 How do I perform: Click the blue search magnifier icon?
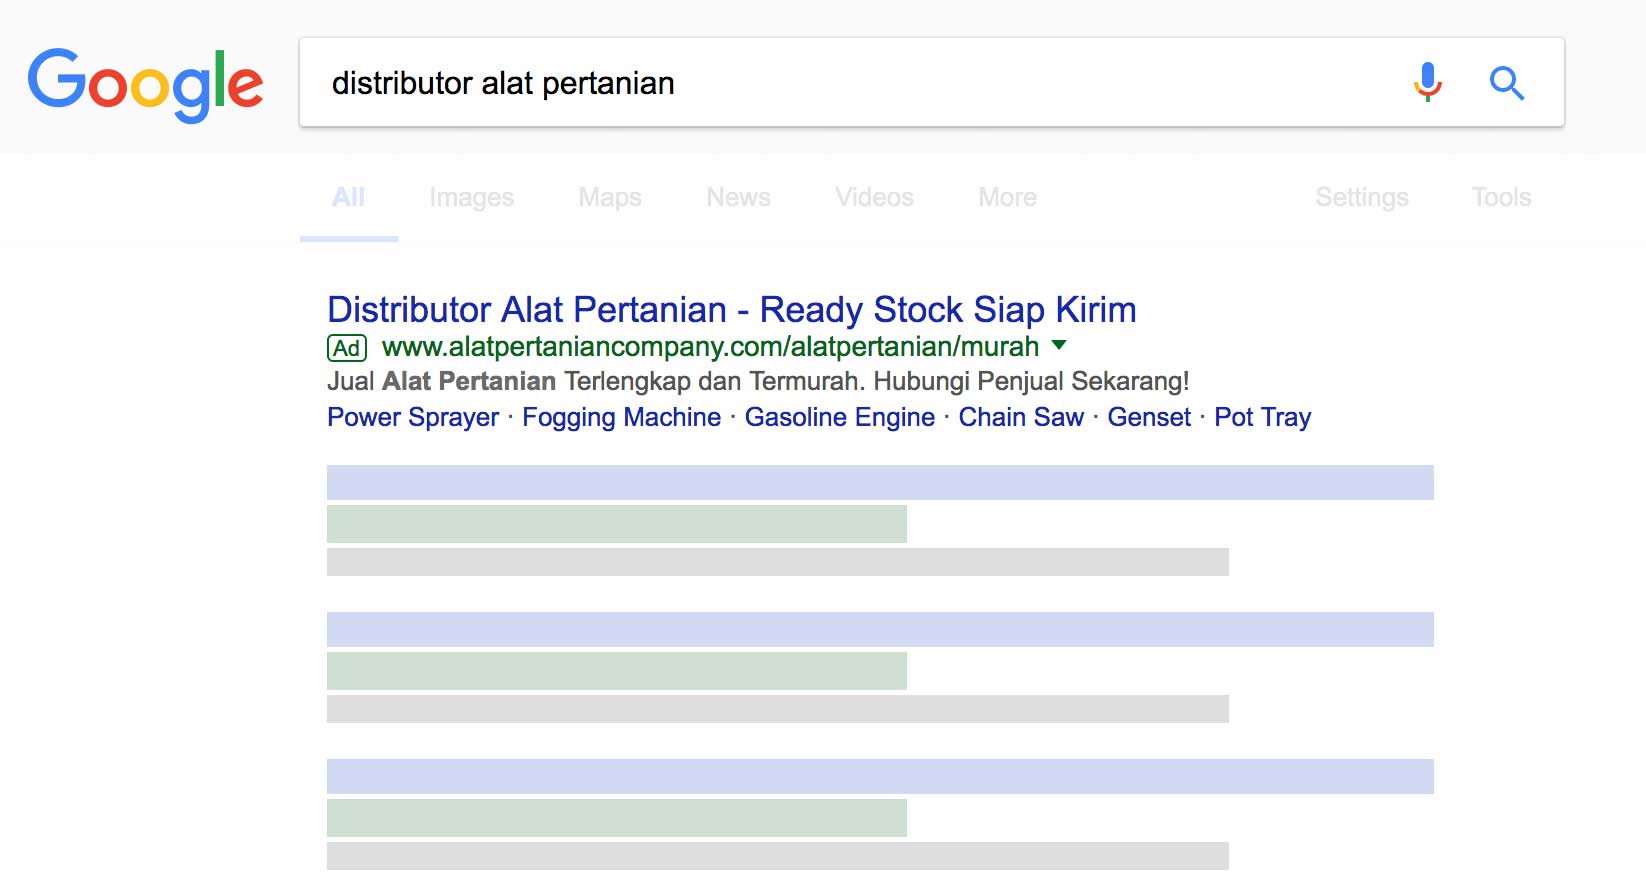pos(1506,83)
